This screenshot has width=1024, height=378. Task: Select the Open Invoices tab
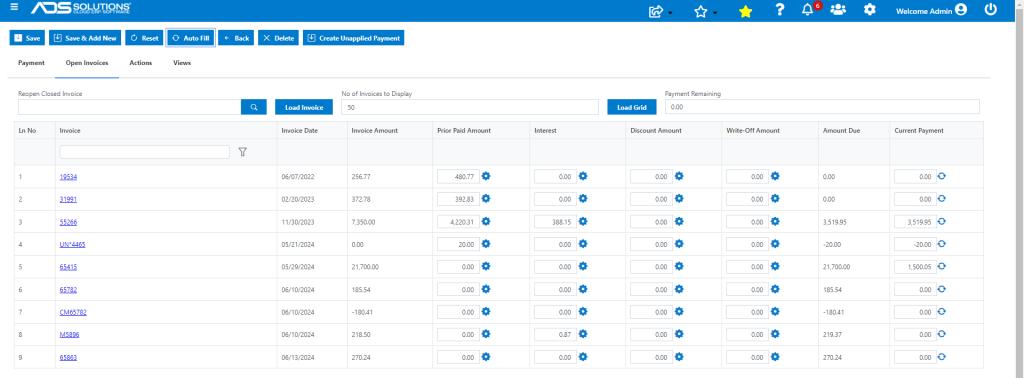[87, 63]
